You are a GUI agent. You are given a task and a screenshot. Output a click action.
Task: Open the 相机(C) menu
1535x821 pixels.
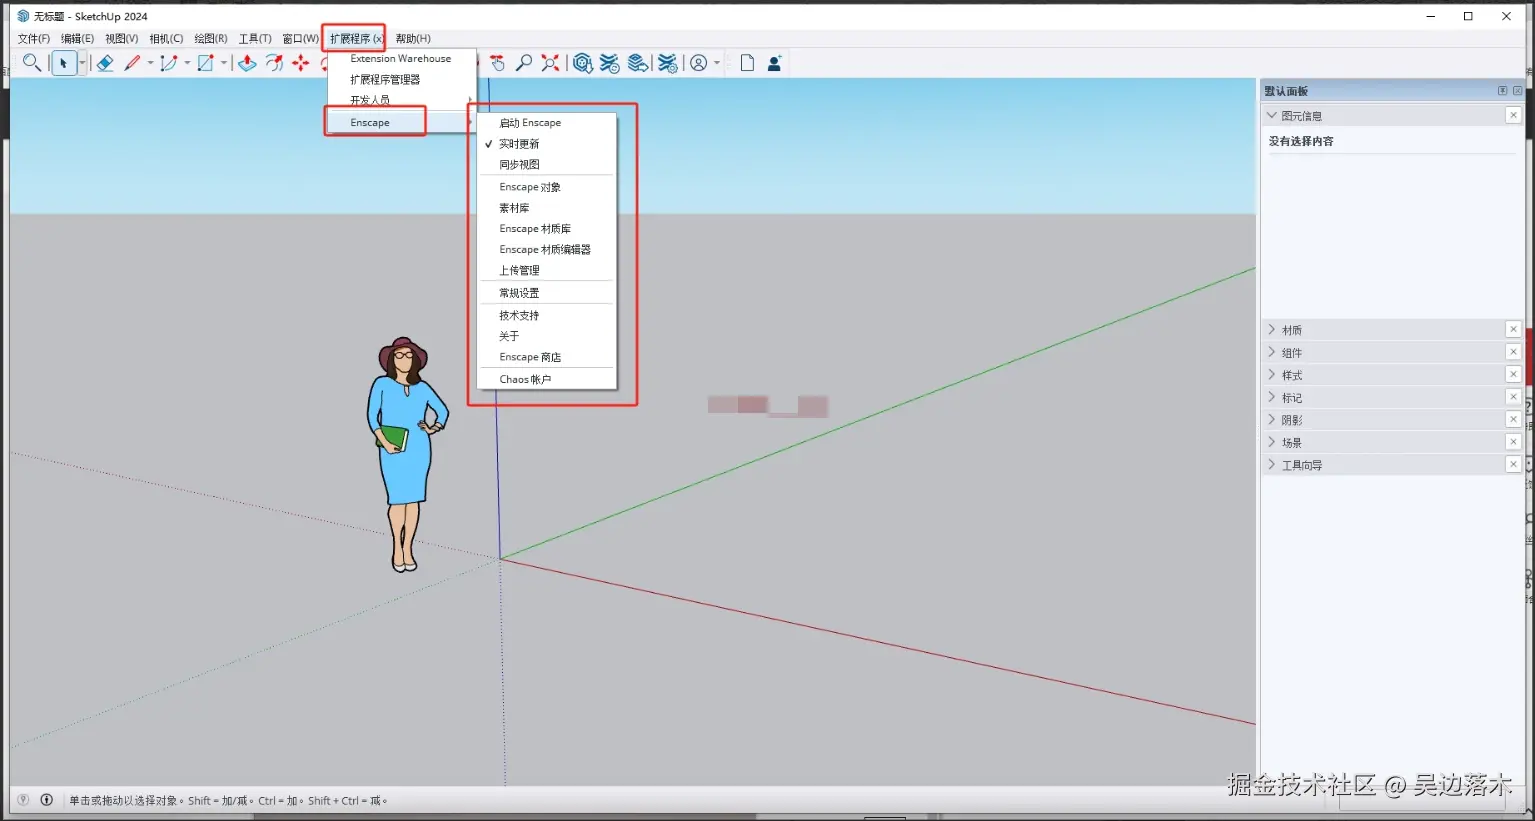click(x=166, y=39)
